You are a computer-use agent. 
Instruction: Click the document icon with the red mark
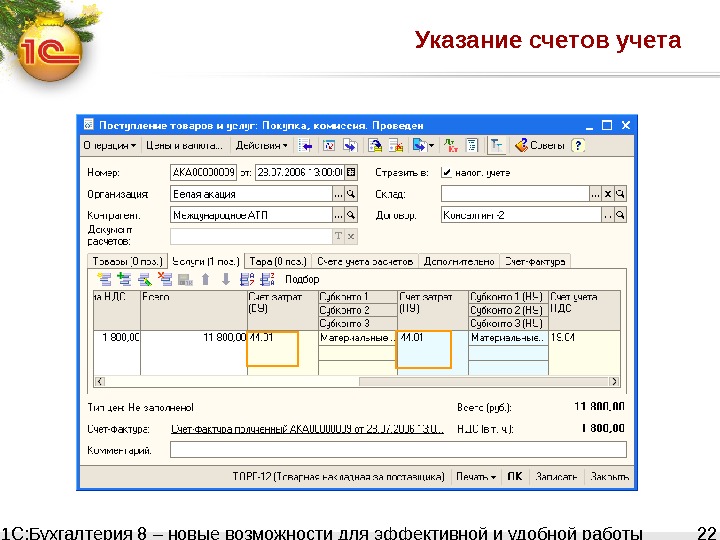click(396, 146)
